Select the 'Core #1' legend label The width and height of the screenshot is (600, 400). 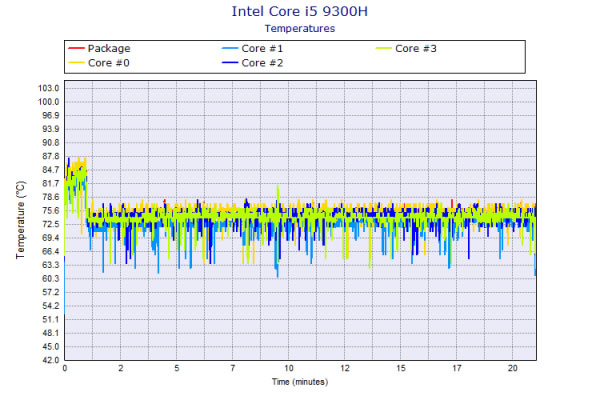coord(262,49)
